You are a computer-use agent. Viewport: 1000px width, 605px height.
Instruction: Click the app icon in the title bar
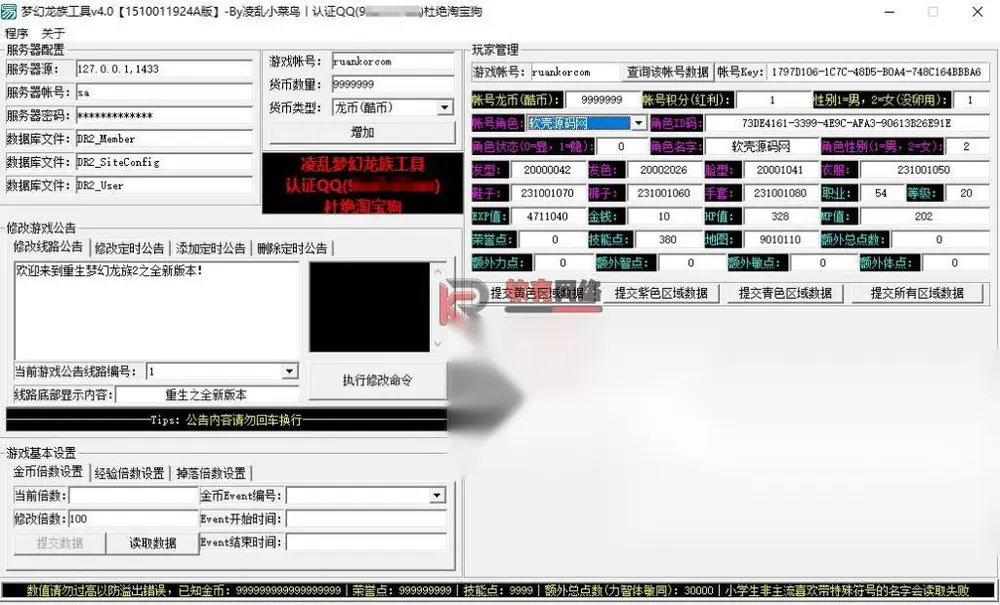coord(9,11)
